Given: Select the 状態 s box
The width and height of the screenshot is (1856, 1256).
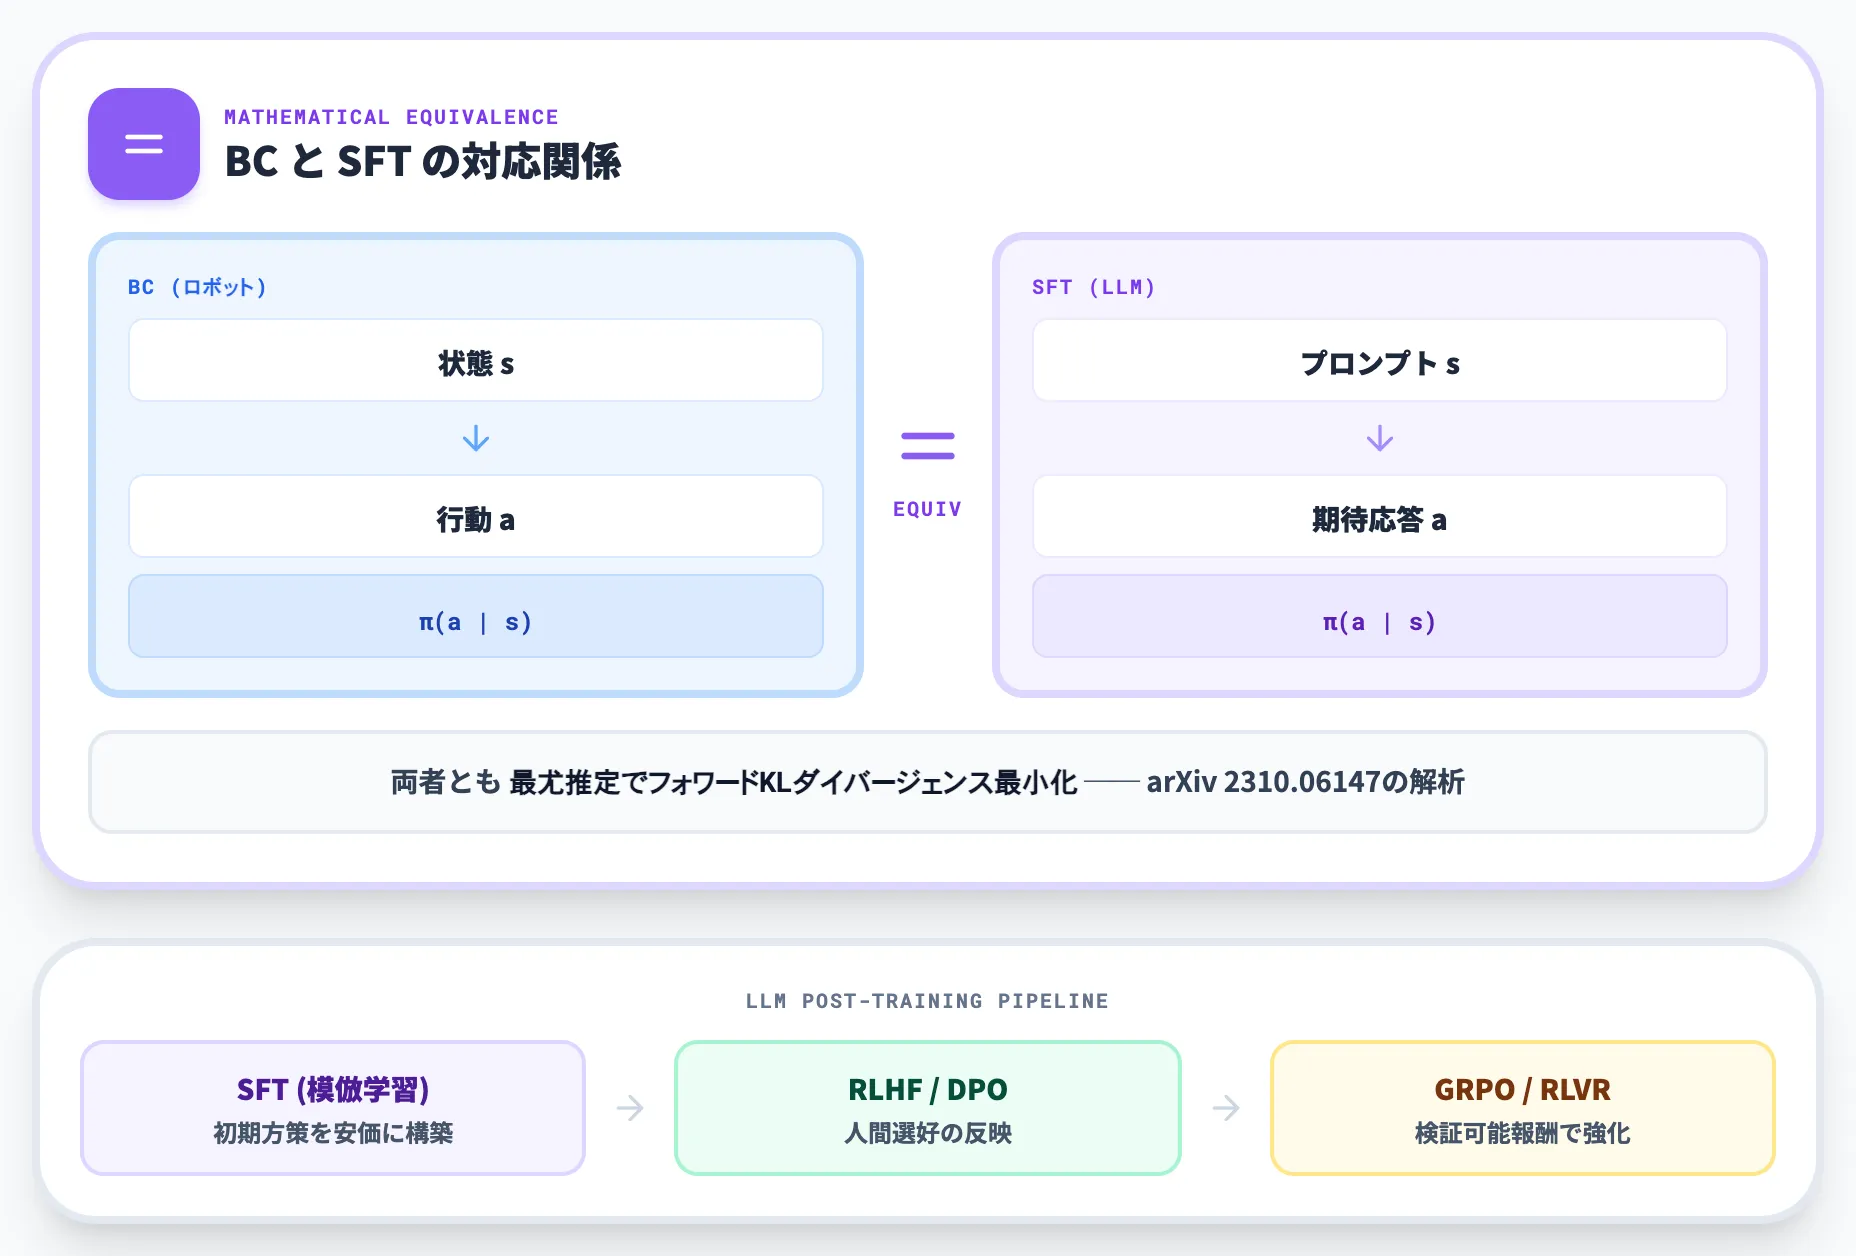Looking at the screenshot, I should (476, 360).
